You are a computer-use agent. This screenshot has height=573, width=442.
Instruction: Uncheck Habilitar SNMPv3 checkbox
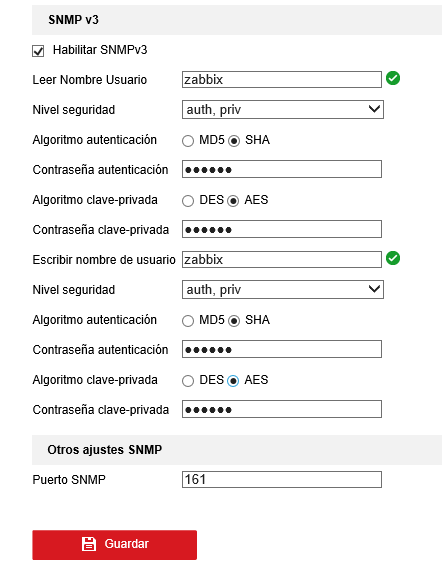(x=38, y=51)
